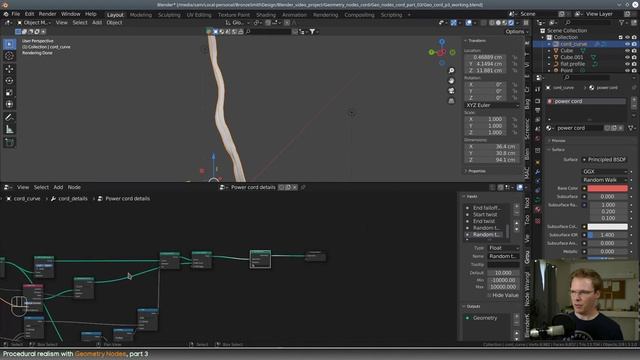
Task: Select the Add Cube tool
Action: coord(9,142)
